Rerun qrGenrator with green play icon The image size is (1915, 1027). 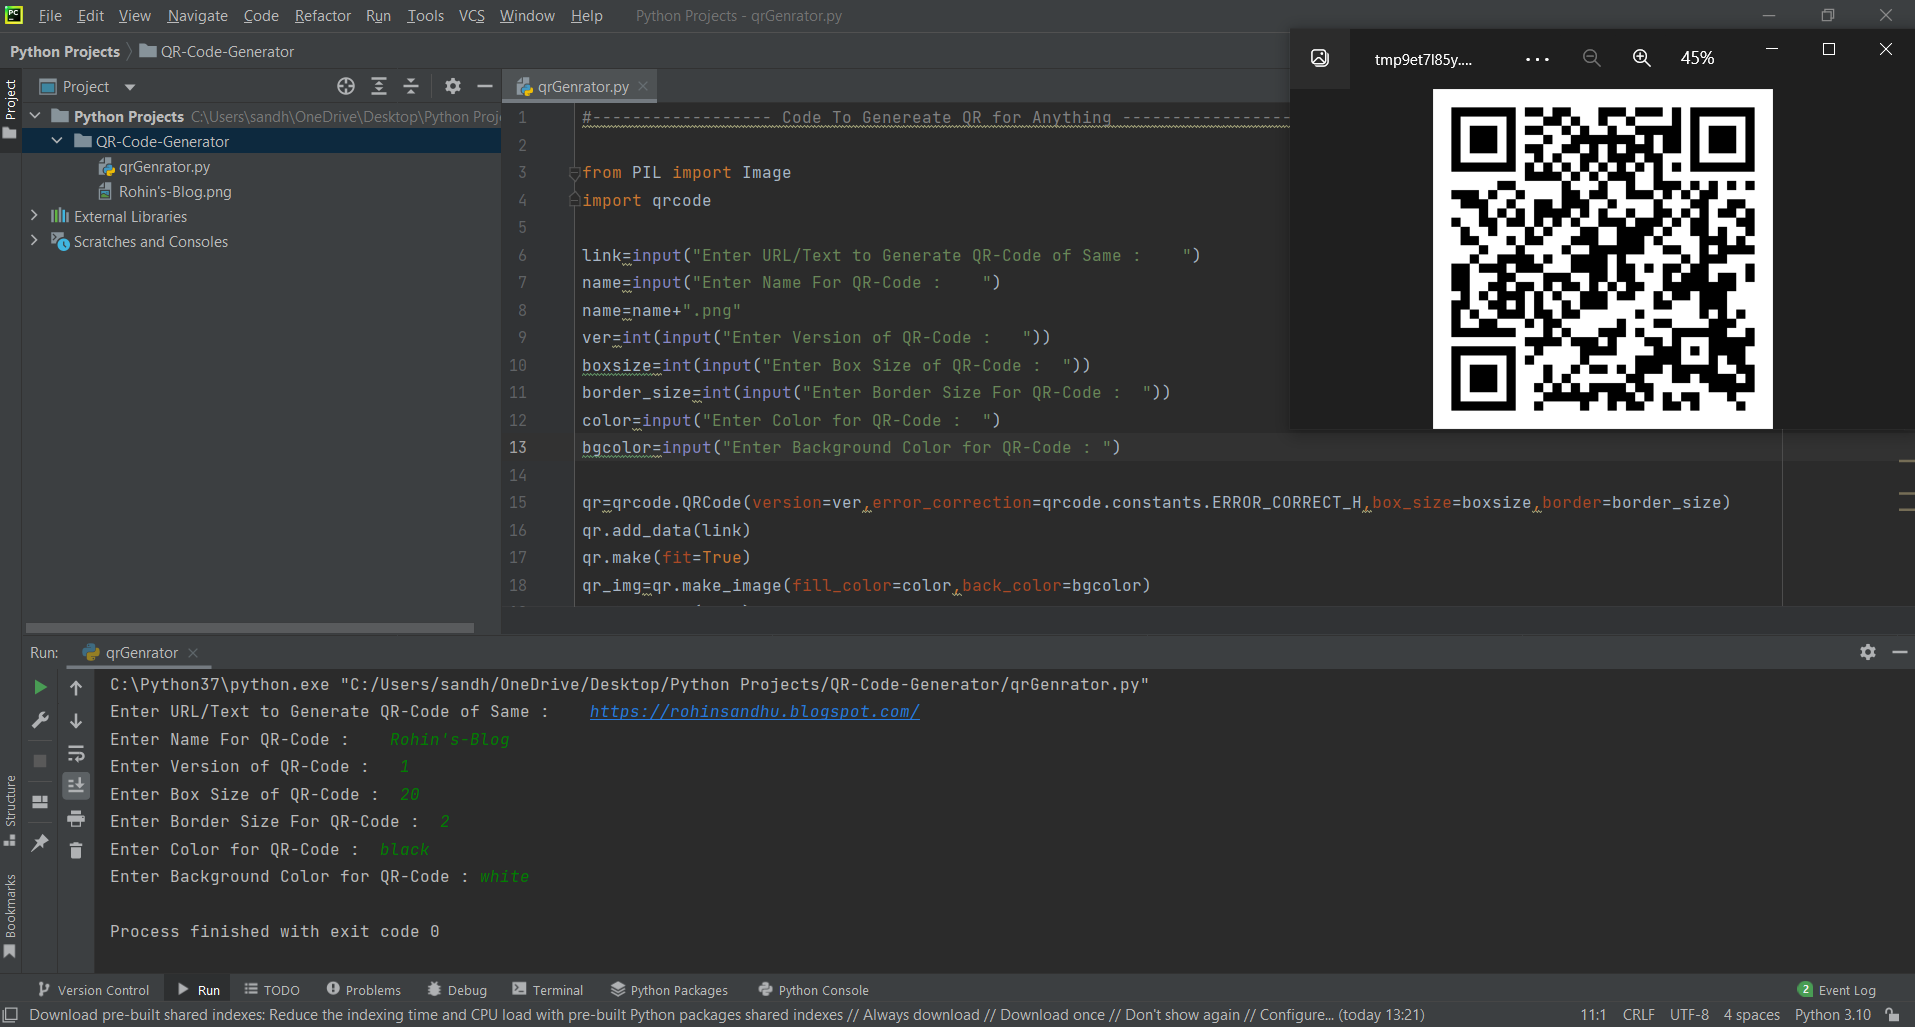(x=40, y=687)
